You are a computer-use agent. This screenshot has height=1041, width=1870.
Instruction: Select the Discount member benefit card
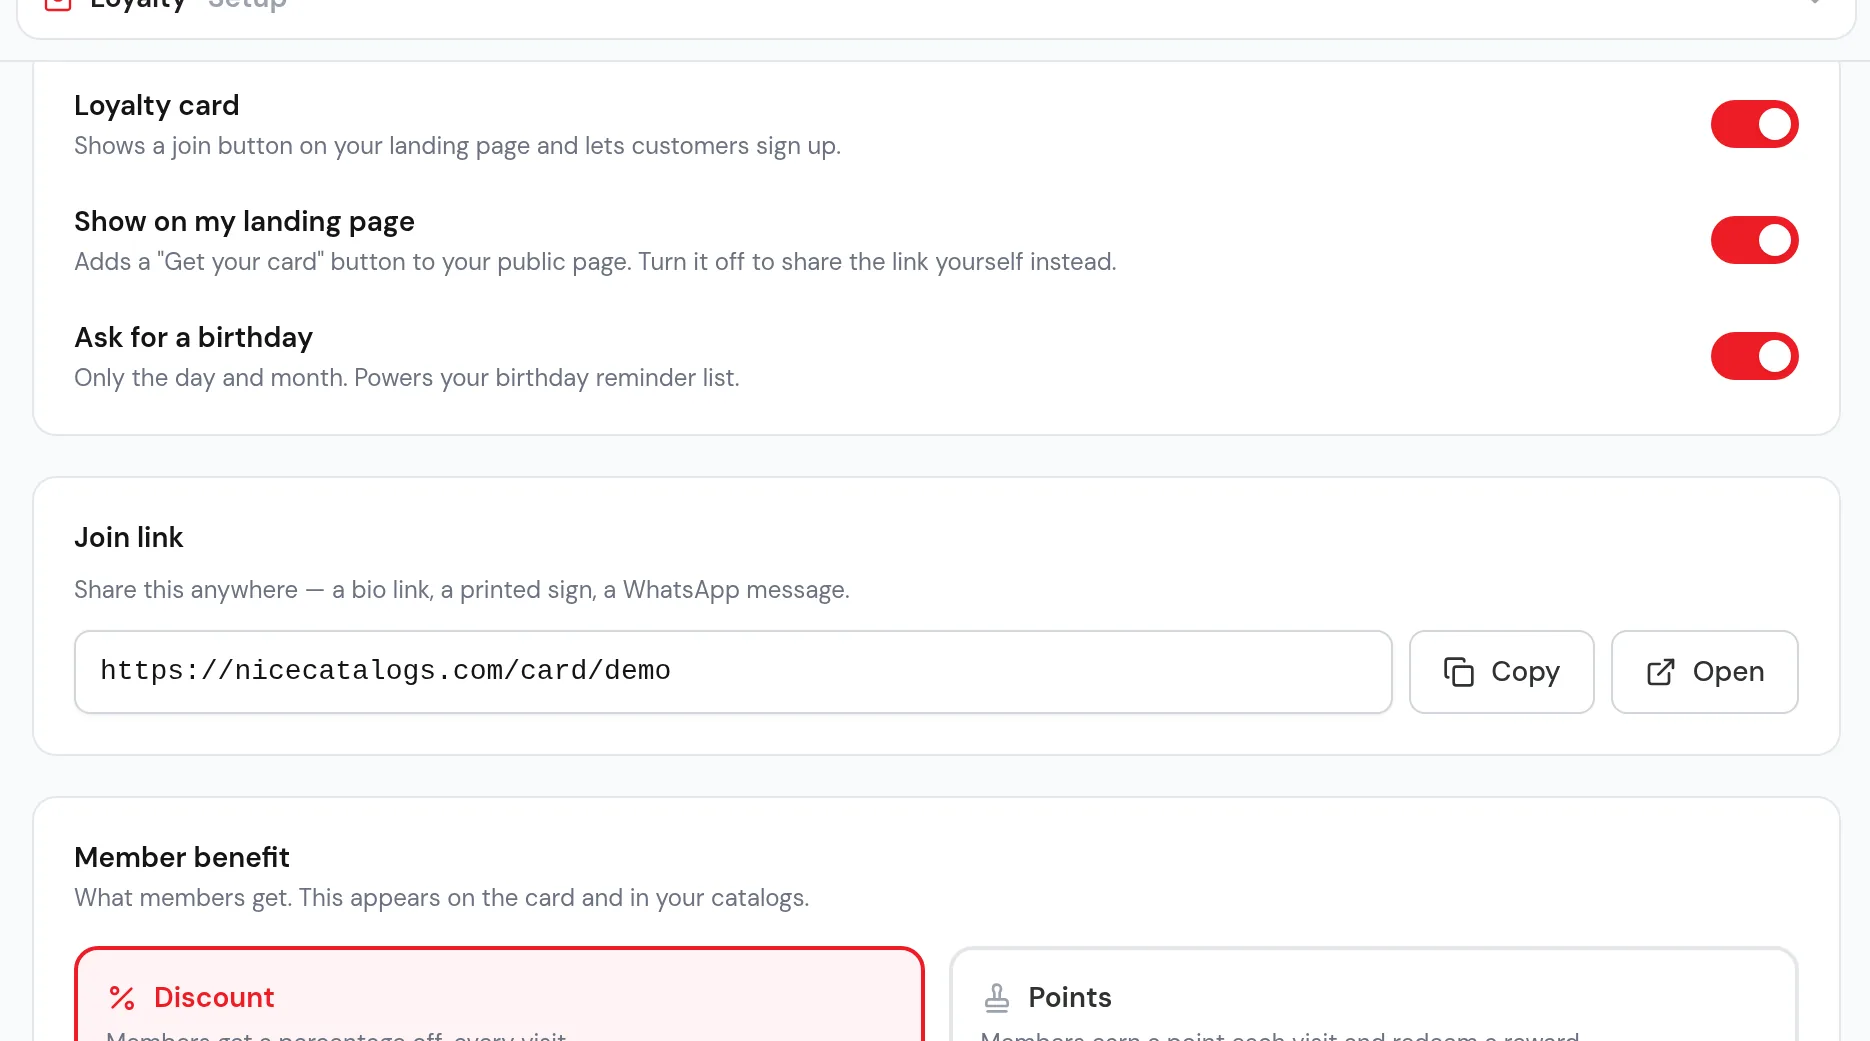(x=499, y=994)
